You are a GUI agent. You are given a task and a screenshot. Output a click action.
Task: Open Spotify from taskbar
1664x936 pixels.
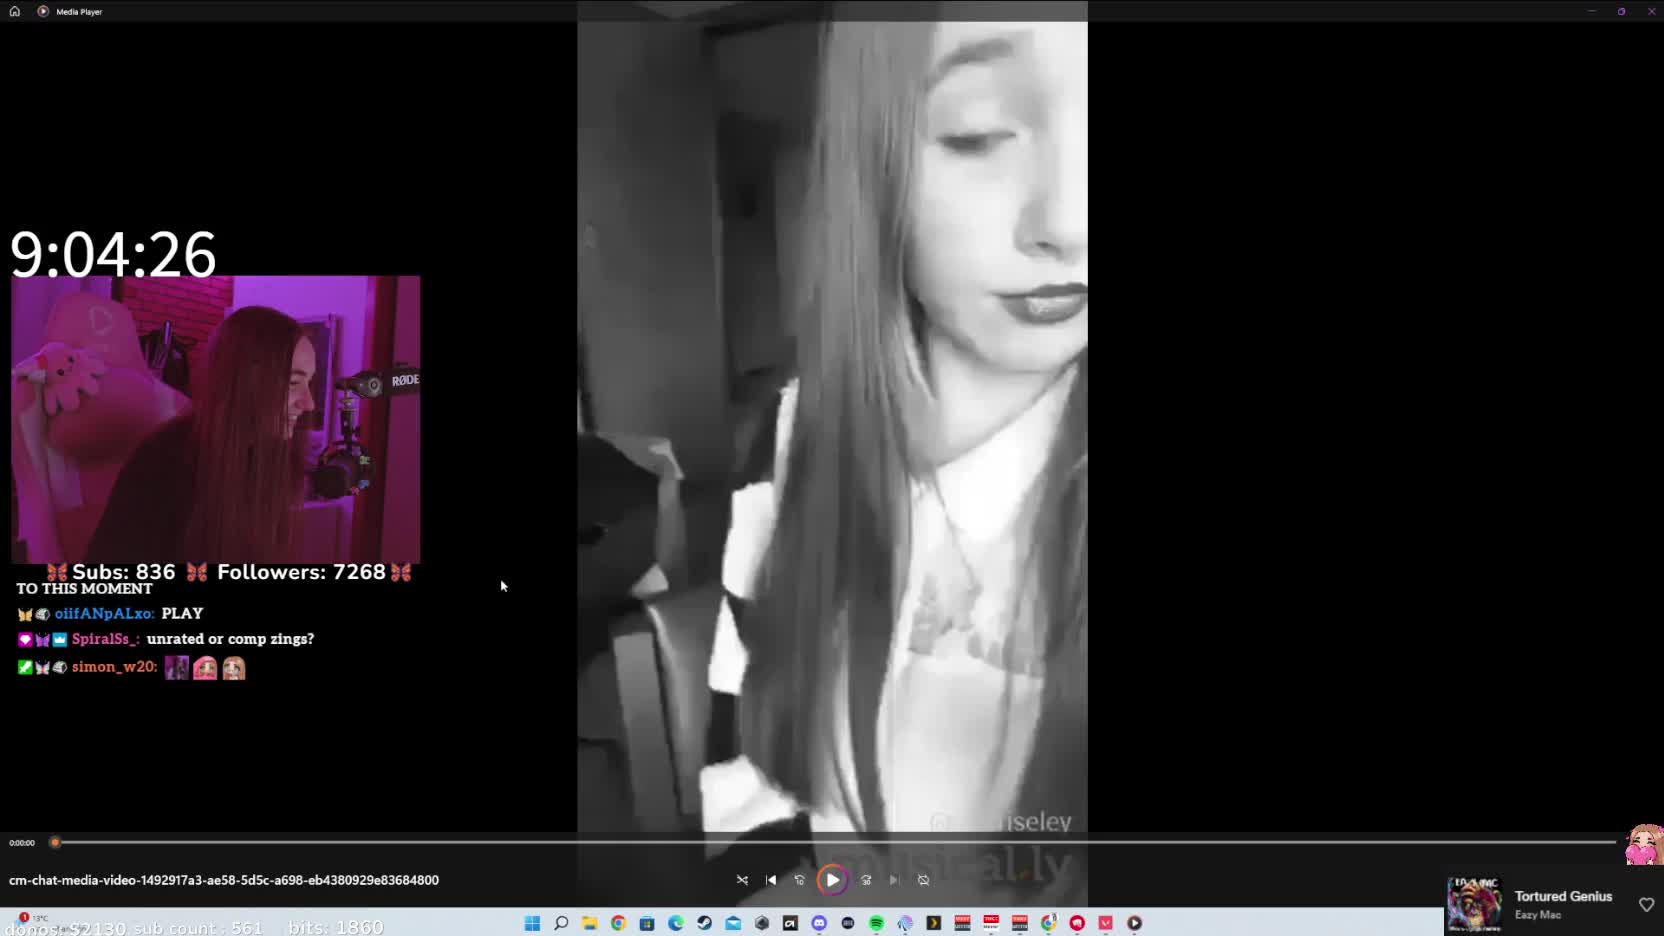(877, 923)
